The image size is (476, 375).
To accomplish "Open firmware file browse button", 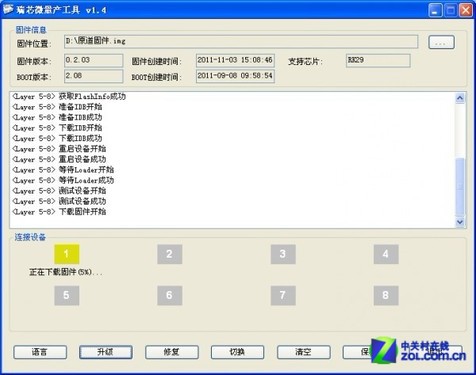I will [x=441, y=42].
